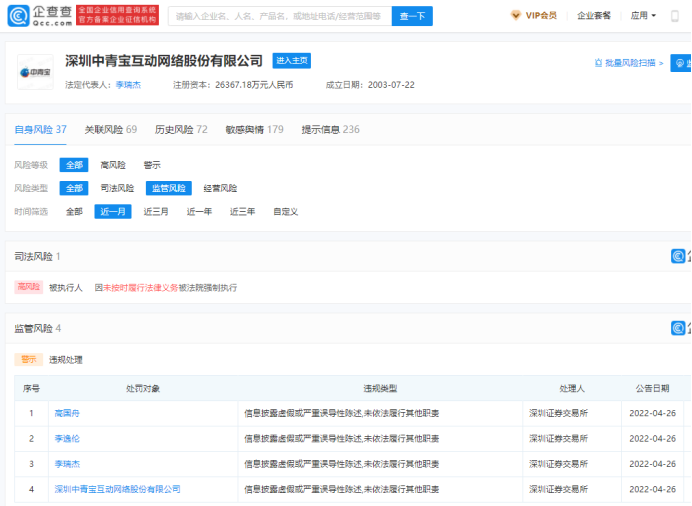Click the VIP会员 crown icon
Screen dimensions: 692x506
(515, 15)
